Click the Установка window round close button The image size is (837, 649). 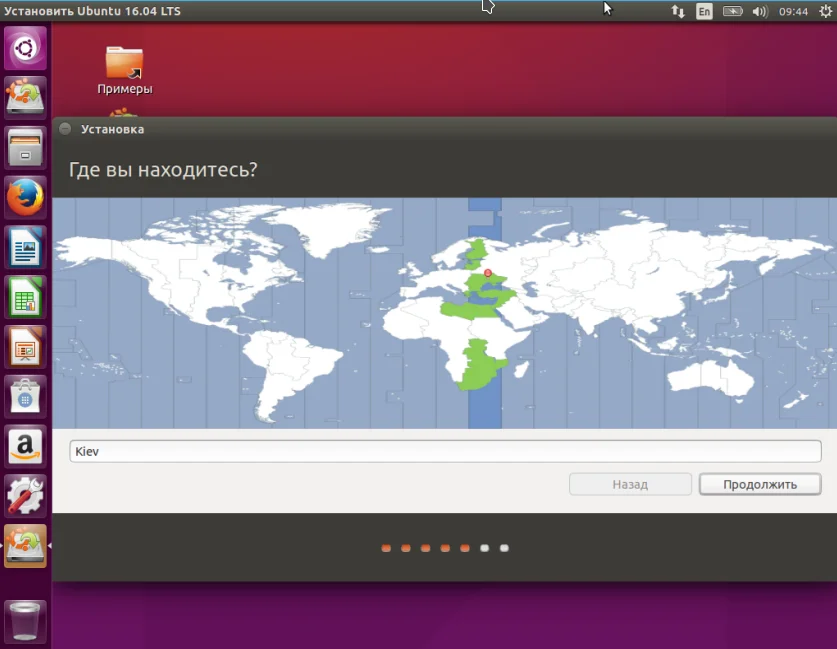click(65, 129)
